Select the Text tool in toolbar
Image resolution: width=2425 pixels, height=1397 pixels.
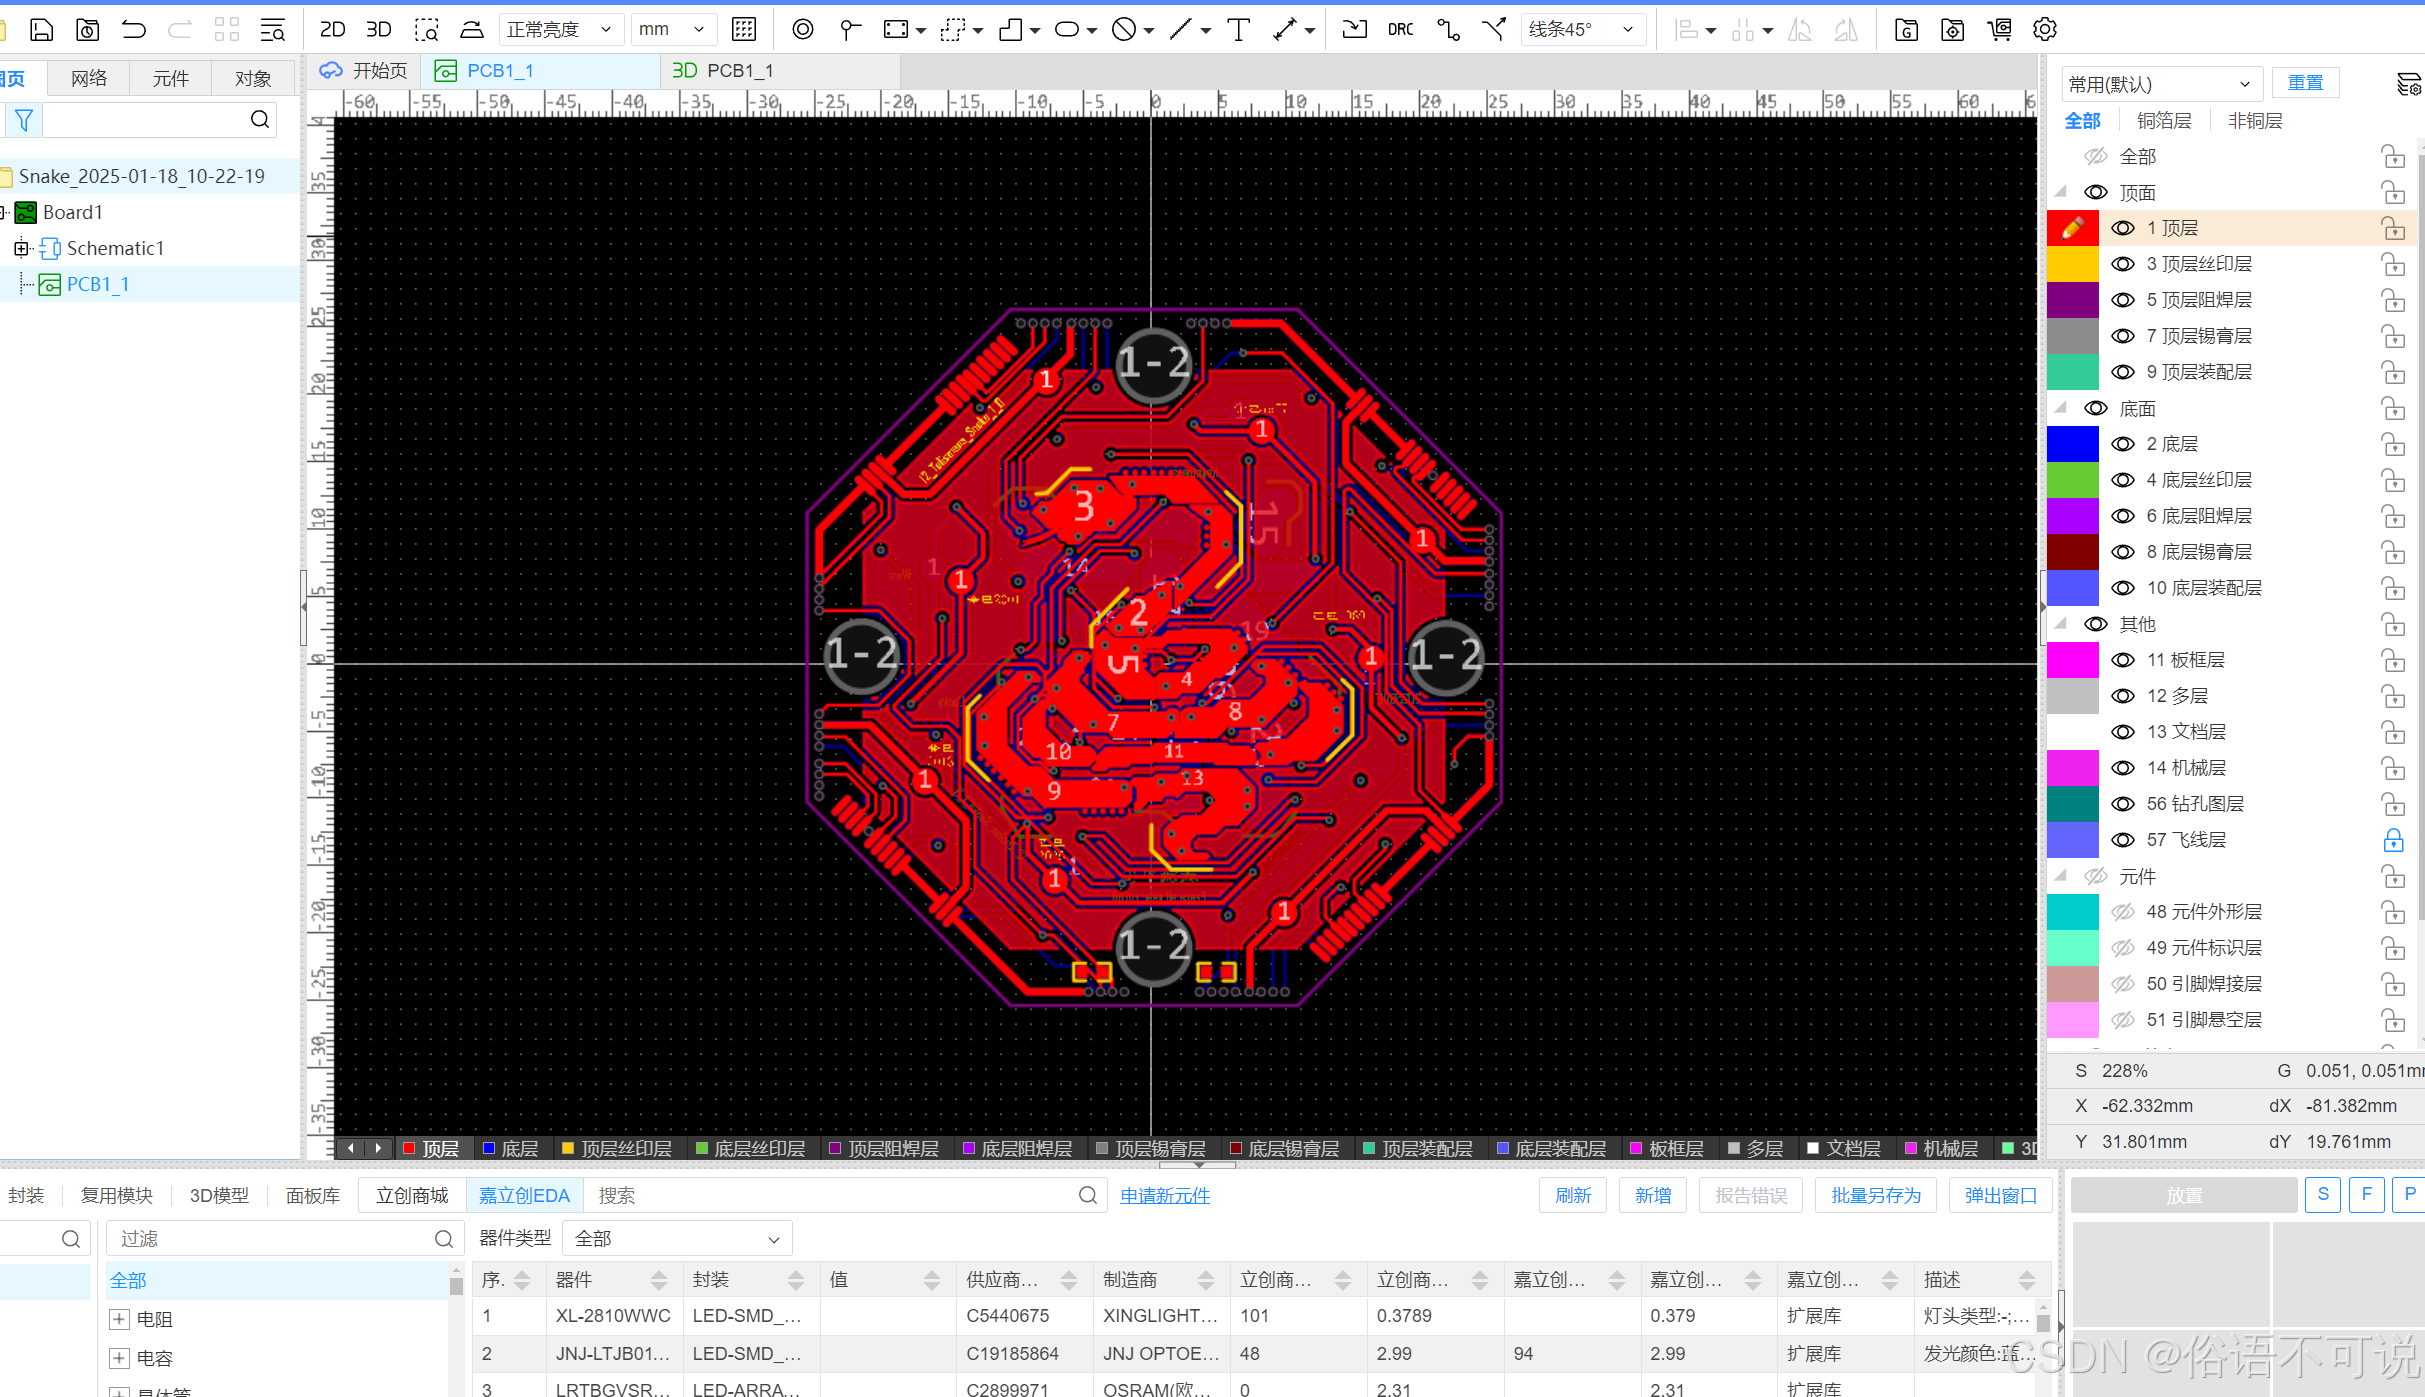(1238, 30)
